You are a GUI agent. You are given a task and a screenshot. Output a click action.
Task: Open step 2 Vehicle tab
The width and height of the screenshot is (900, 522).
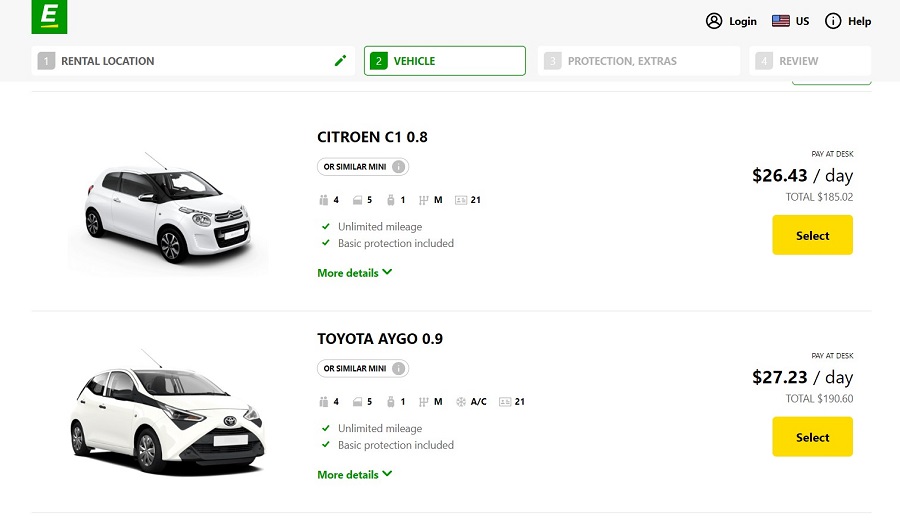[x=445, y=61]
